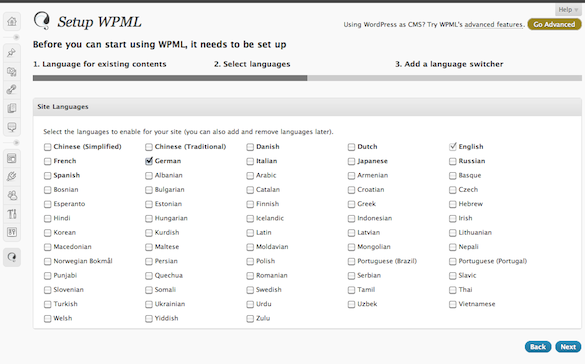Click the Back button
This screenshot has height=364, width=585.
[x=538, y=347]
